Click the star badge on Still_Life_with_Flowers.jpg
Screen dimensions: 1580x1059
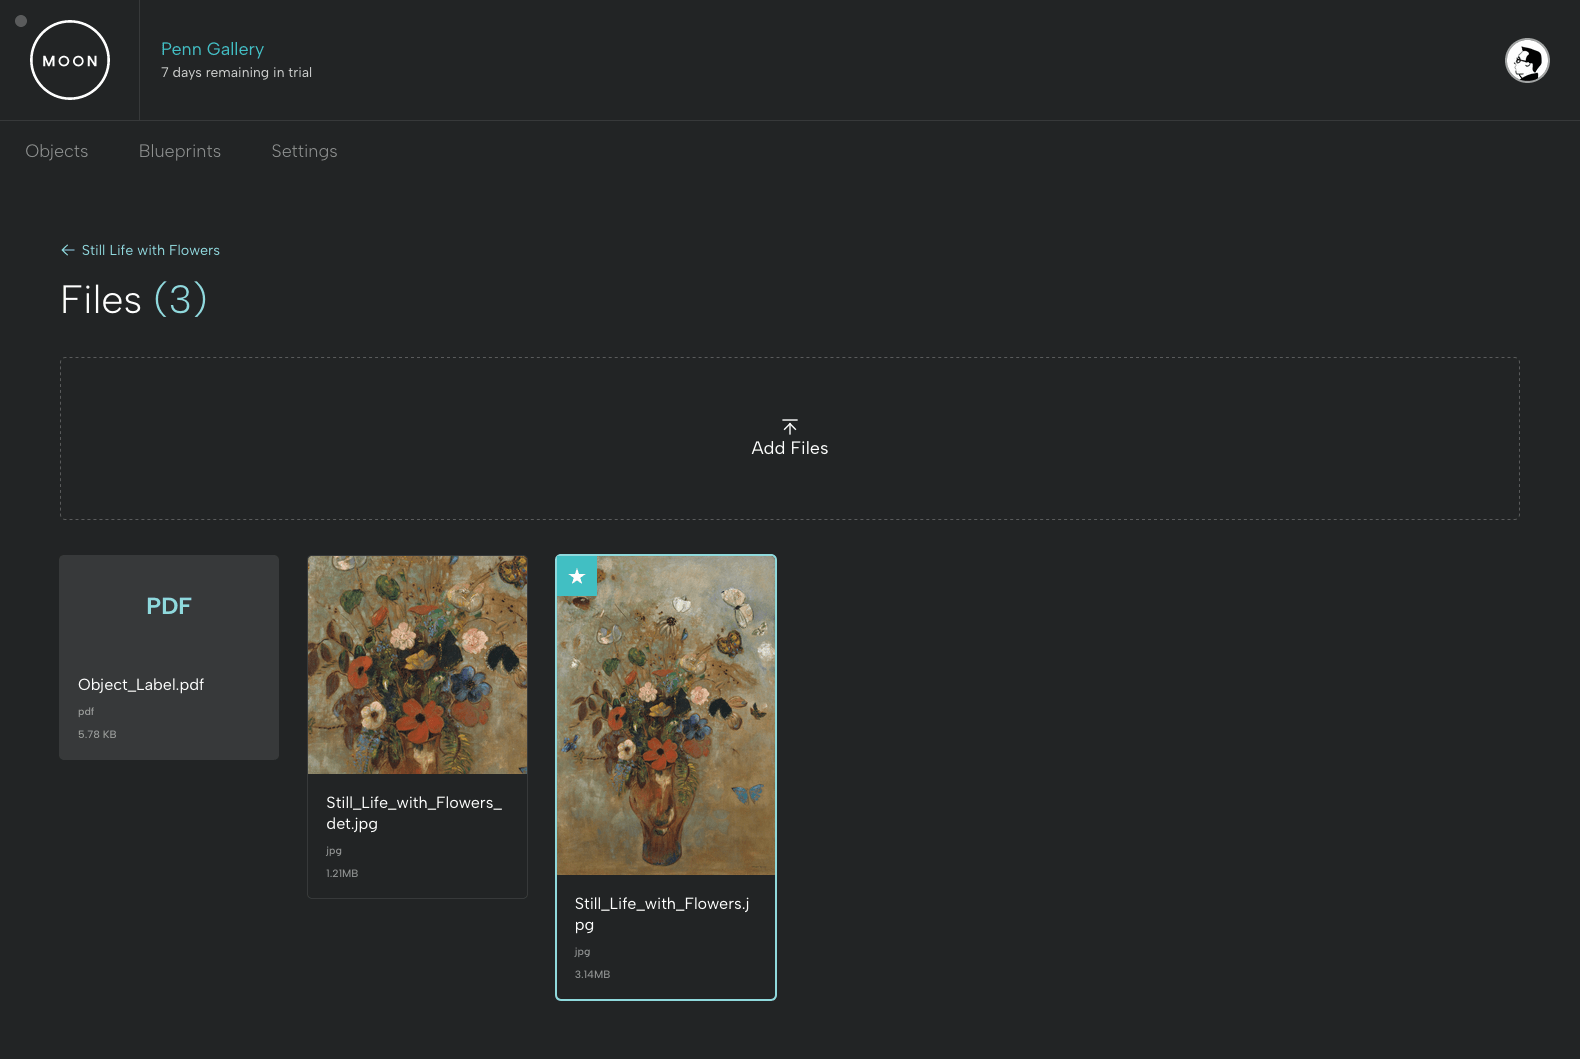(577, 576)
